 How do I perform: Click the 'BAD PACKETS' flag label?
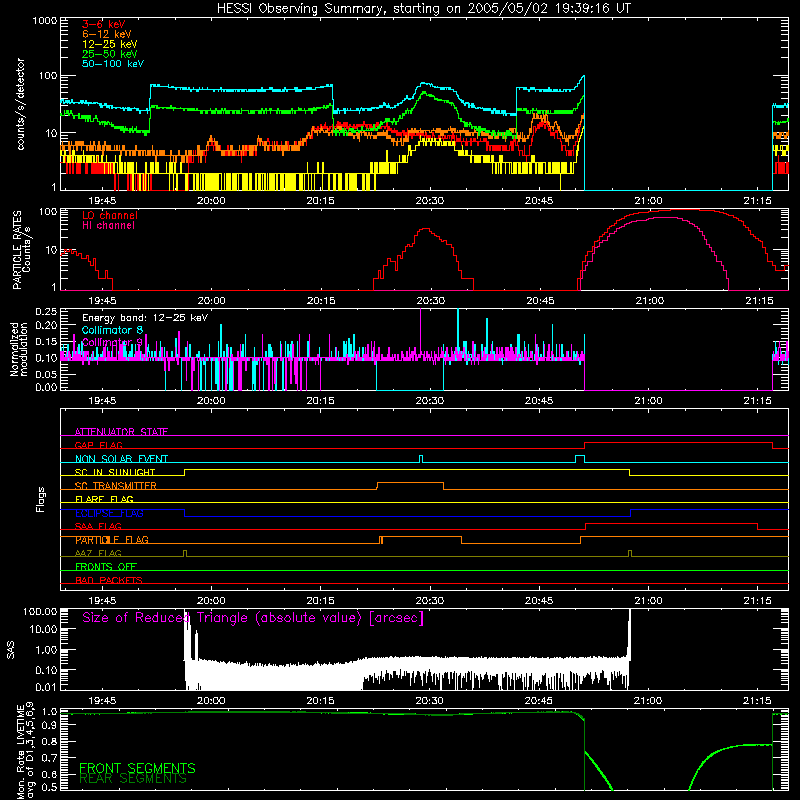pos(109,580)
